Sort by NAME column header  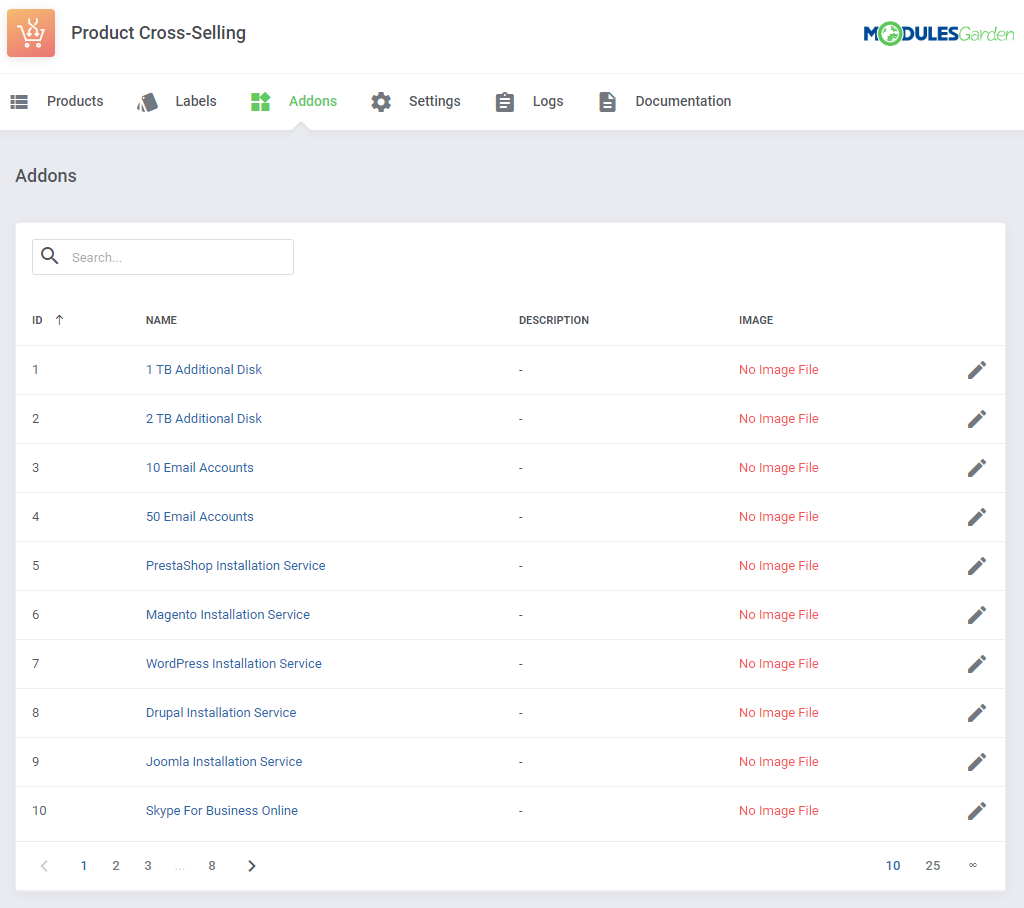pyautogui.click(x=161, y=320)
